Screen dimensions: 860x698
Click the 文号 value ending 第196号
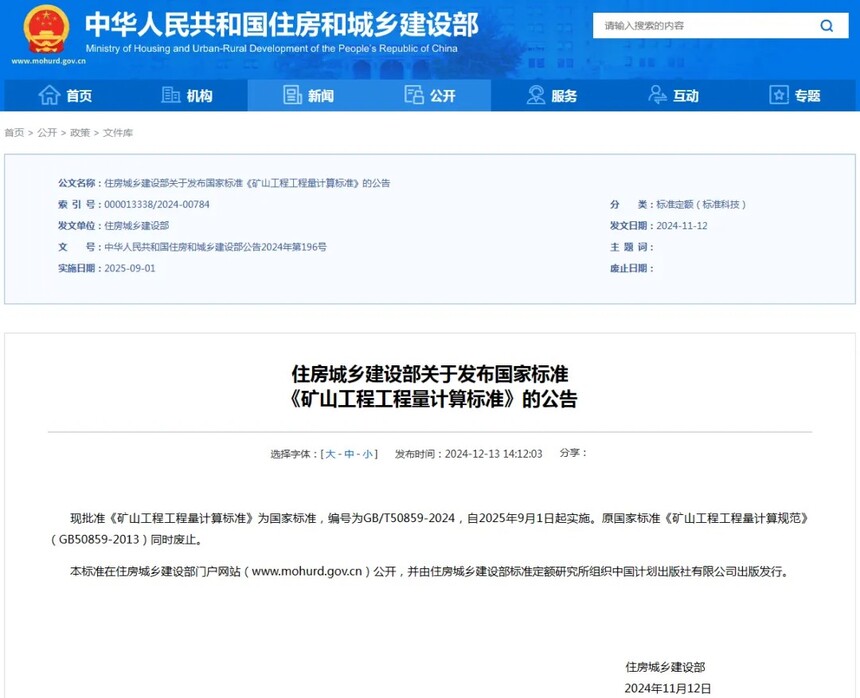216,247
